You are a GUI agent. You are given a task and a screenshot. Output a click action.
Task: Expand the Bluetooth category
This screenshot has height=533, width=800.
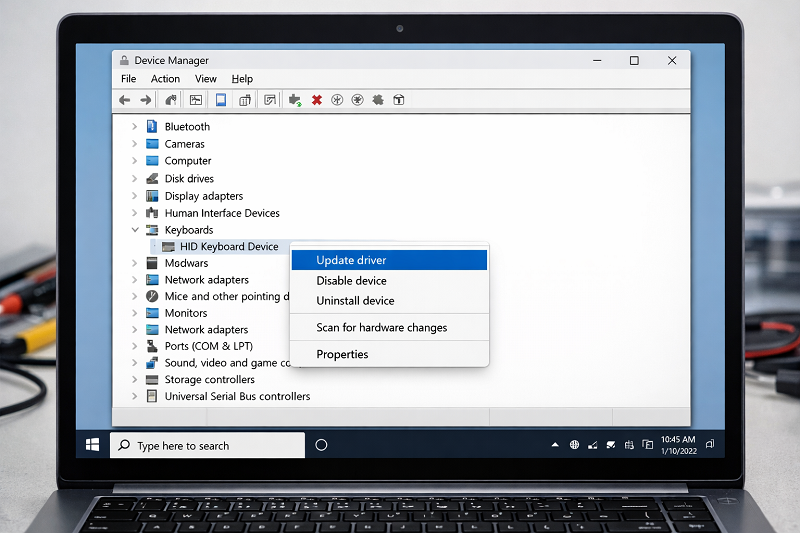(x=135, y=126)
